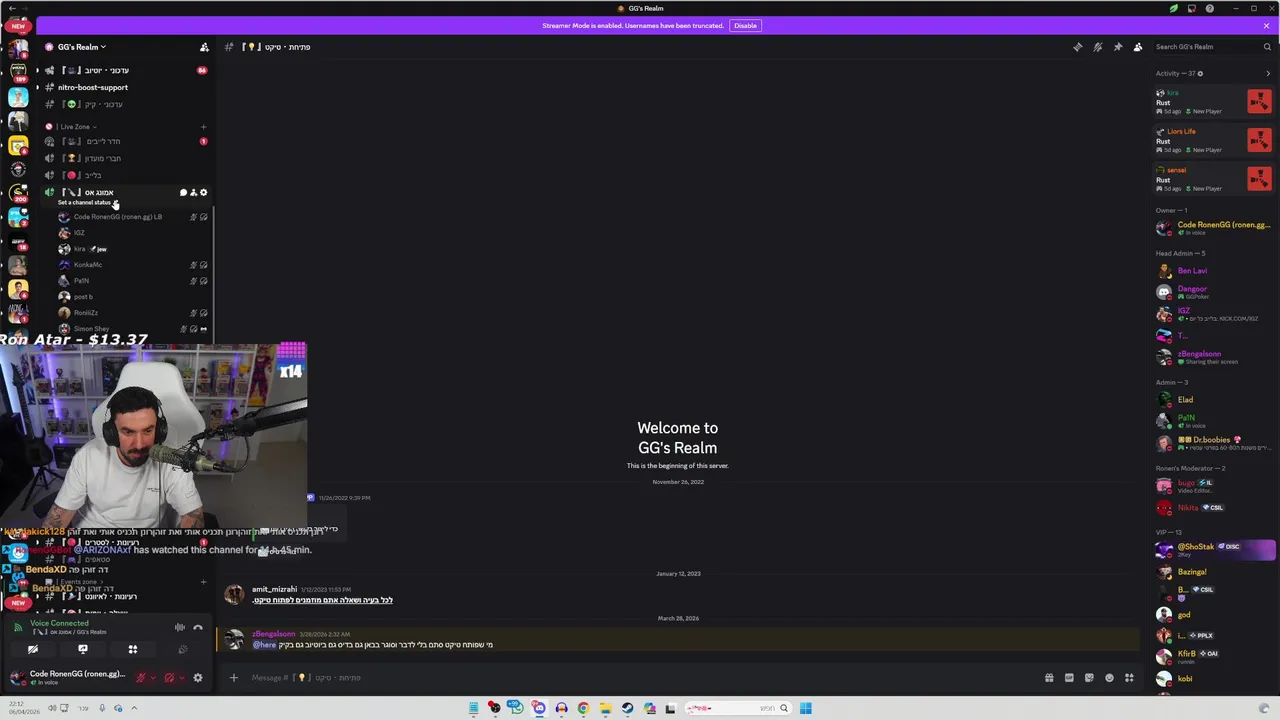Disconnect from voice call
This screenshot has width=1280, height=720.
(x=198, y=627)
